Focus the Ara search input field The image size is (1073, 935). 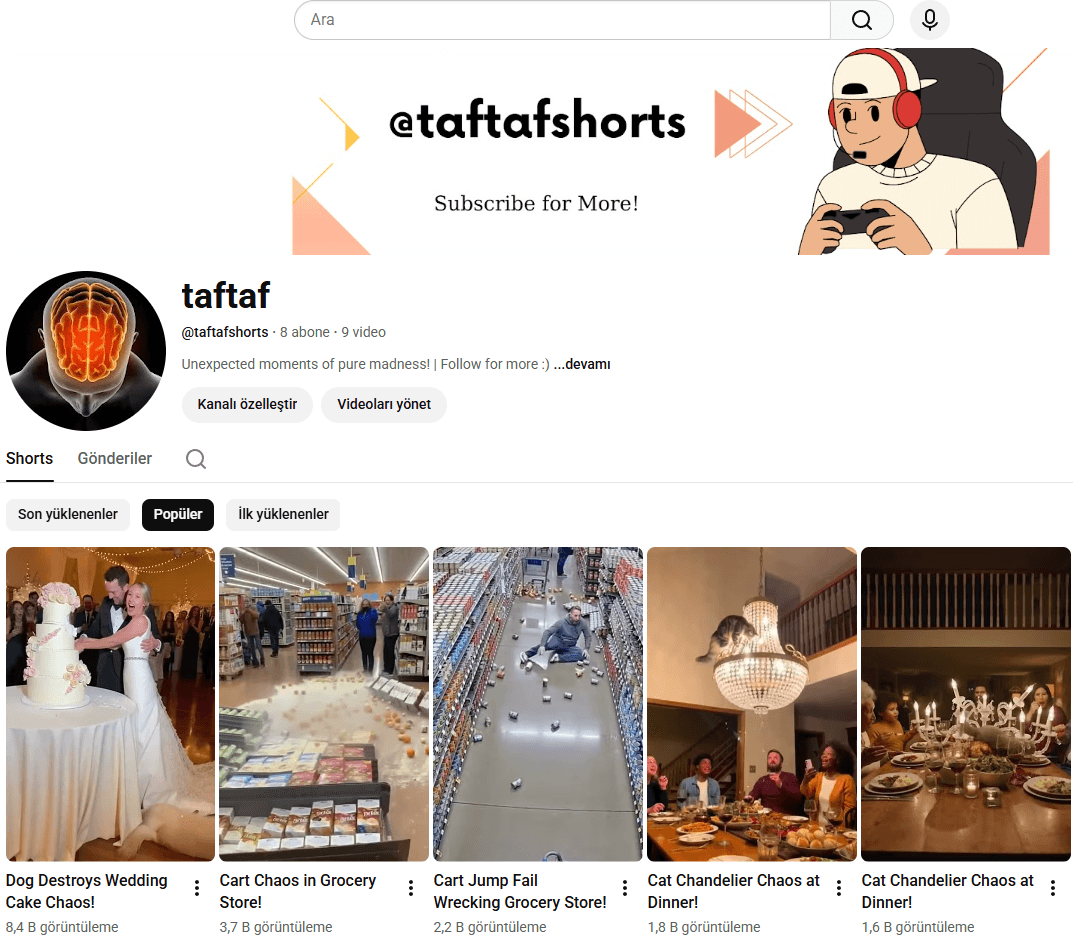[563, 20]
